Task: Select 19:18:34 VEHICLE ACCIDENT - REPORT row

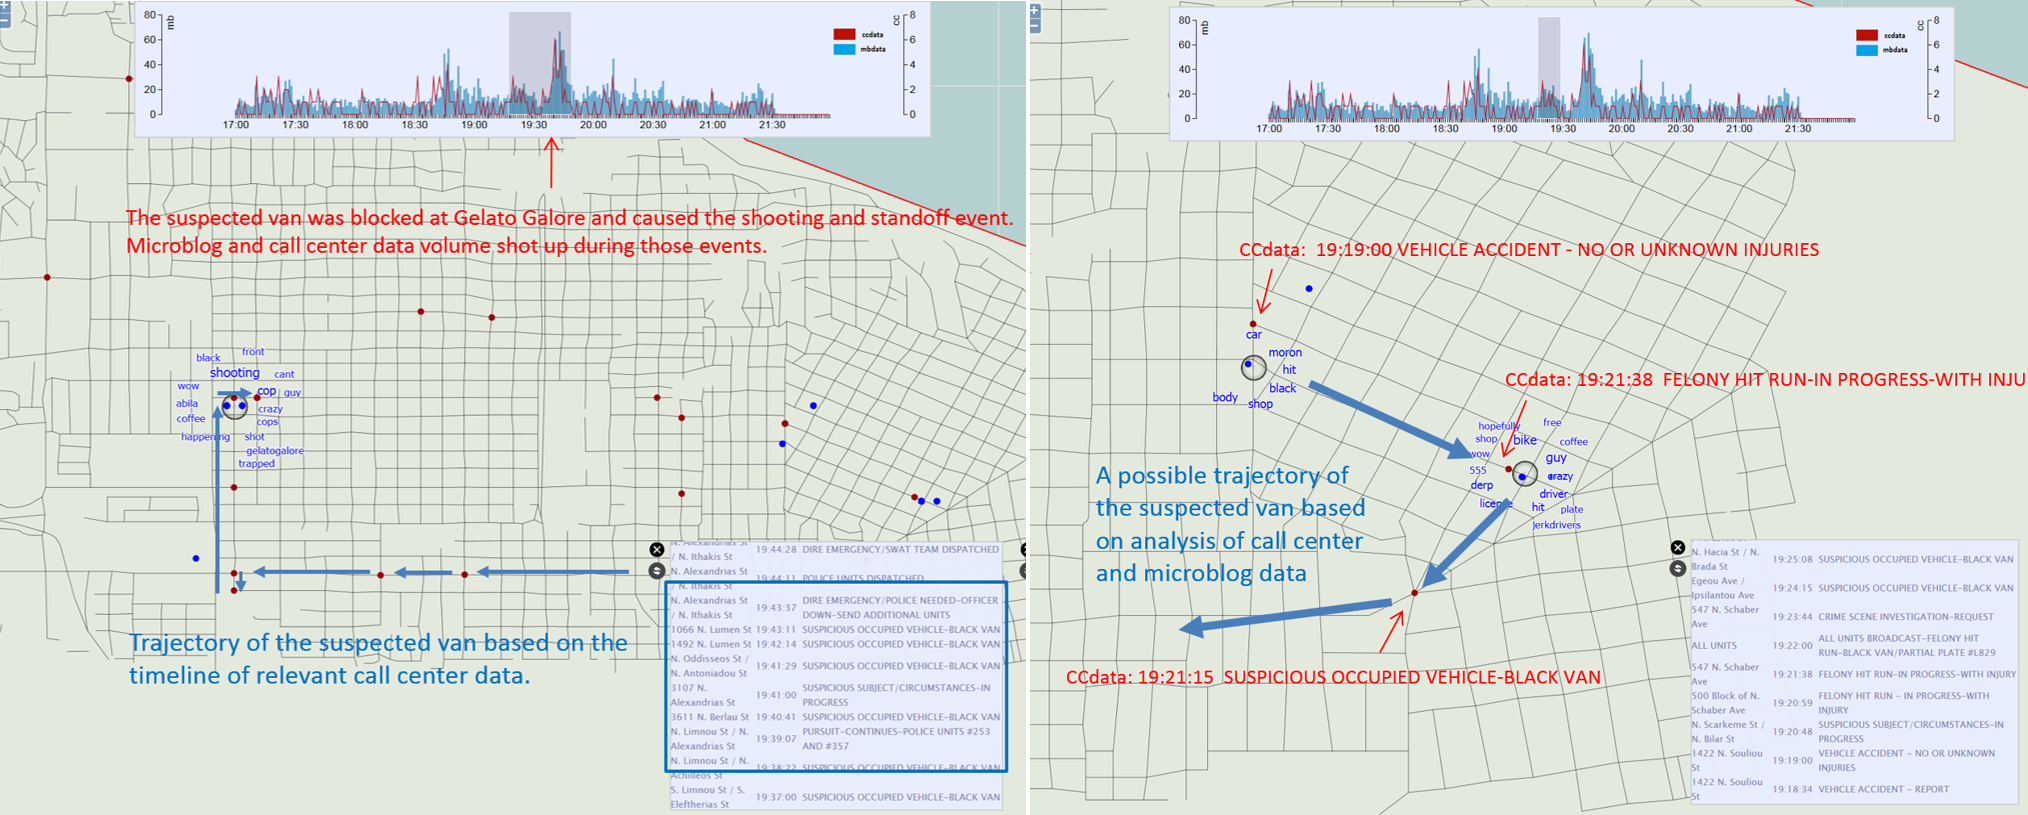Action: (1854, 789)
